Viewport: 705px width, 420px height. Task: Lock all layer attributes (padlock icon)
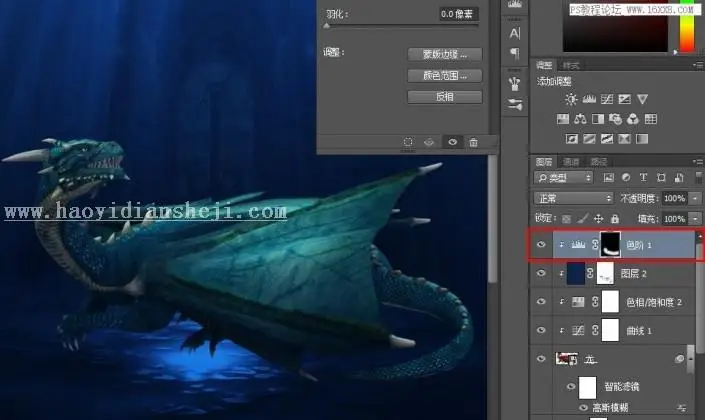(615, 219)
